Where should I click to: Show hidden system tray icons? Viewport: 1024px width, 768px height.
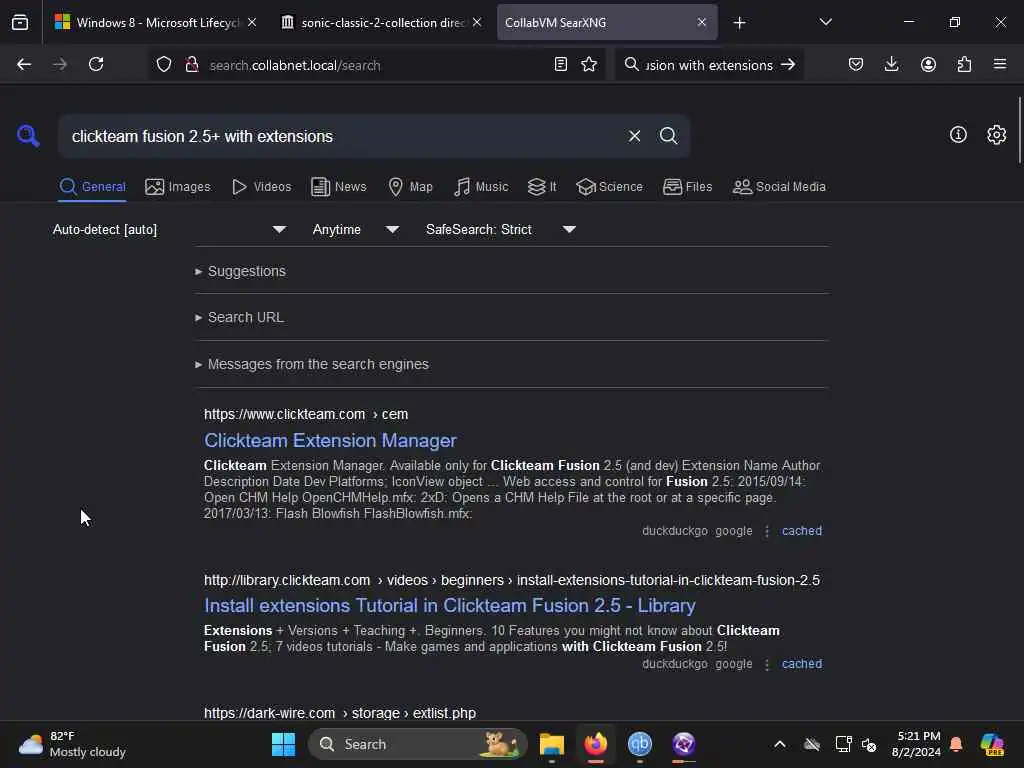pos(780,744)
